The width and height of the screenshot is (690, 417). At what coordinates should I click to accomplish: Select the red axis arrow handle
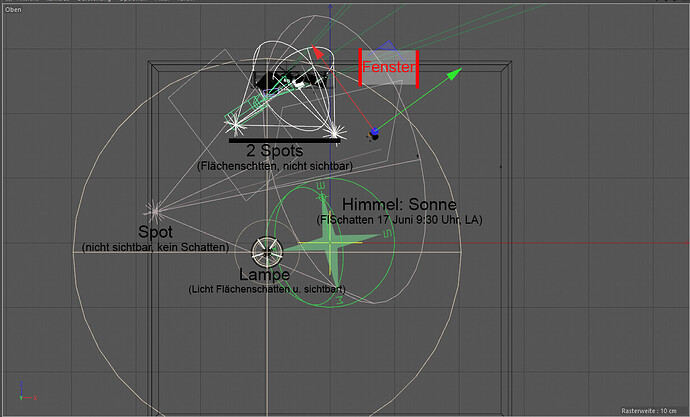pyautogui.click(x=318, y=52)
